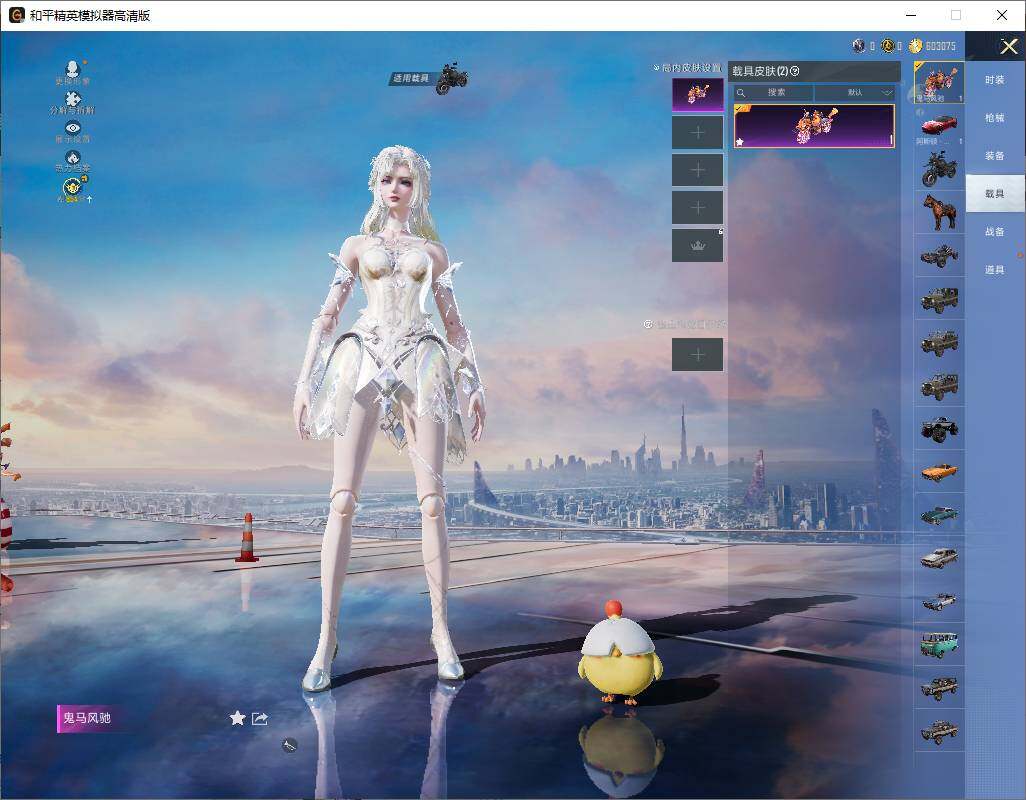Image resolution: width=1026 pixels, height=800 pixels.
Task: Select the teal sedan vehicle
Action: click(x=939, y=515)
